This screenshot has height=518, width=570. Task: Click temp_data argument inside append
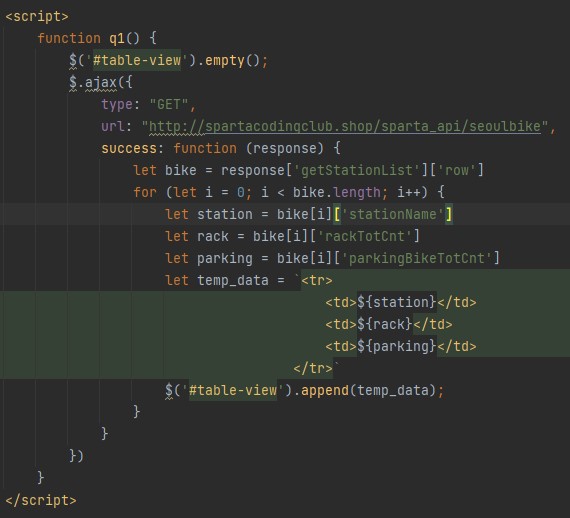coord(393,390)
